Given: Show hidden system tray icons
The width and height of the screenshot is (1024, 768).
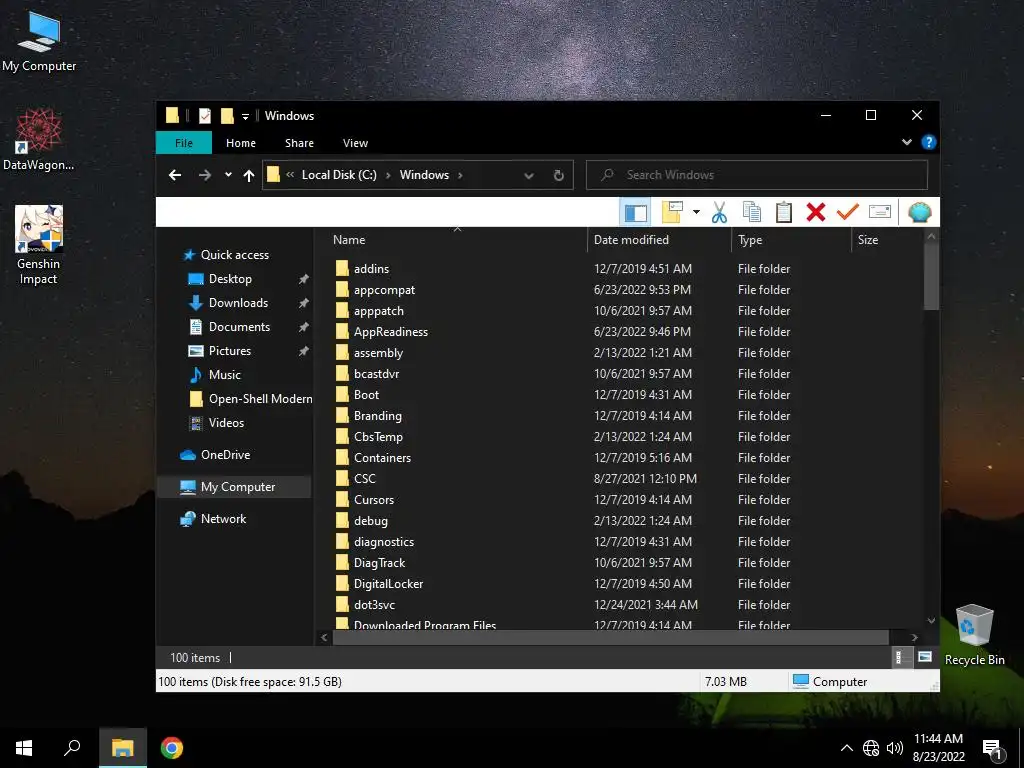Looking at the screenshot, I should point(846,748).
